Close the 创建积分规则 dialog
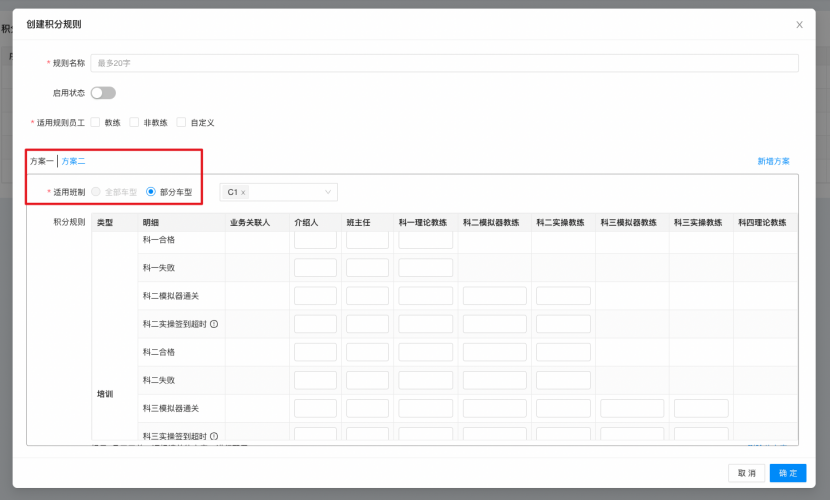The image size is (831, 501). pos(799,25)
